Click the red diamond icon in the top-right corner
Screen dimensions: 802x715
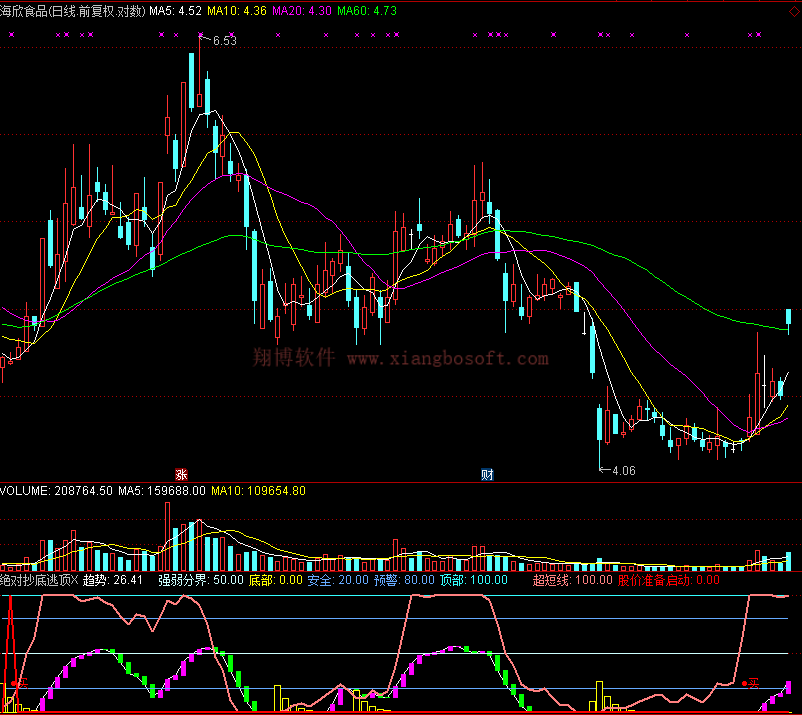tap(795, 12)
